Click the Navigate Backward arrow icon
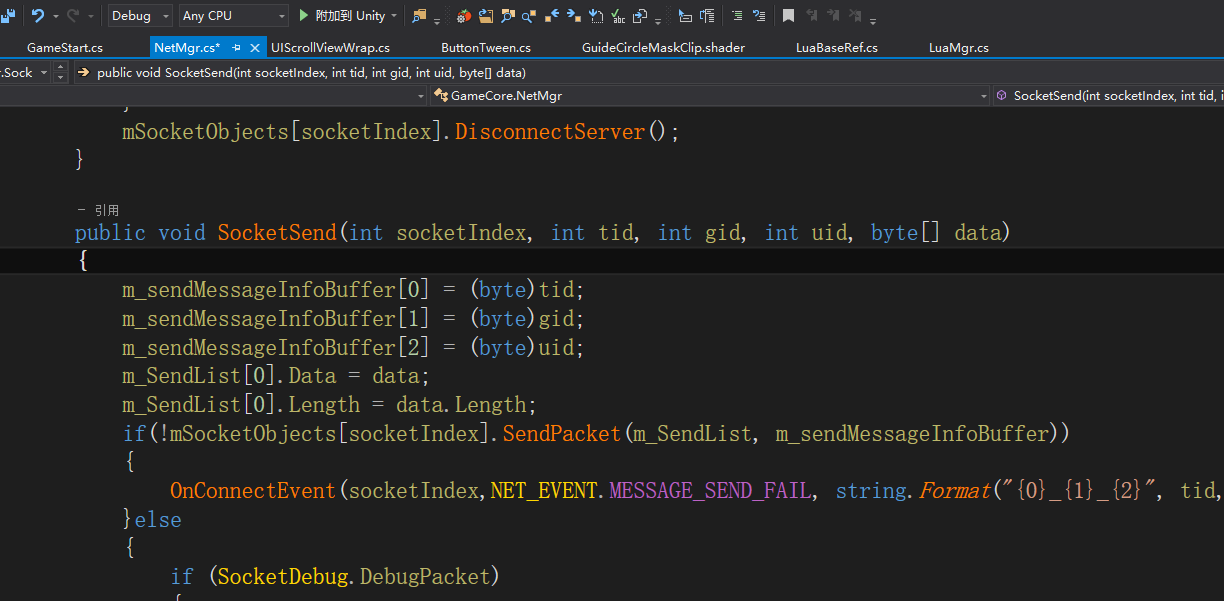This screenshot has width=1224, height=601. tap(553, 14)
